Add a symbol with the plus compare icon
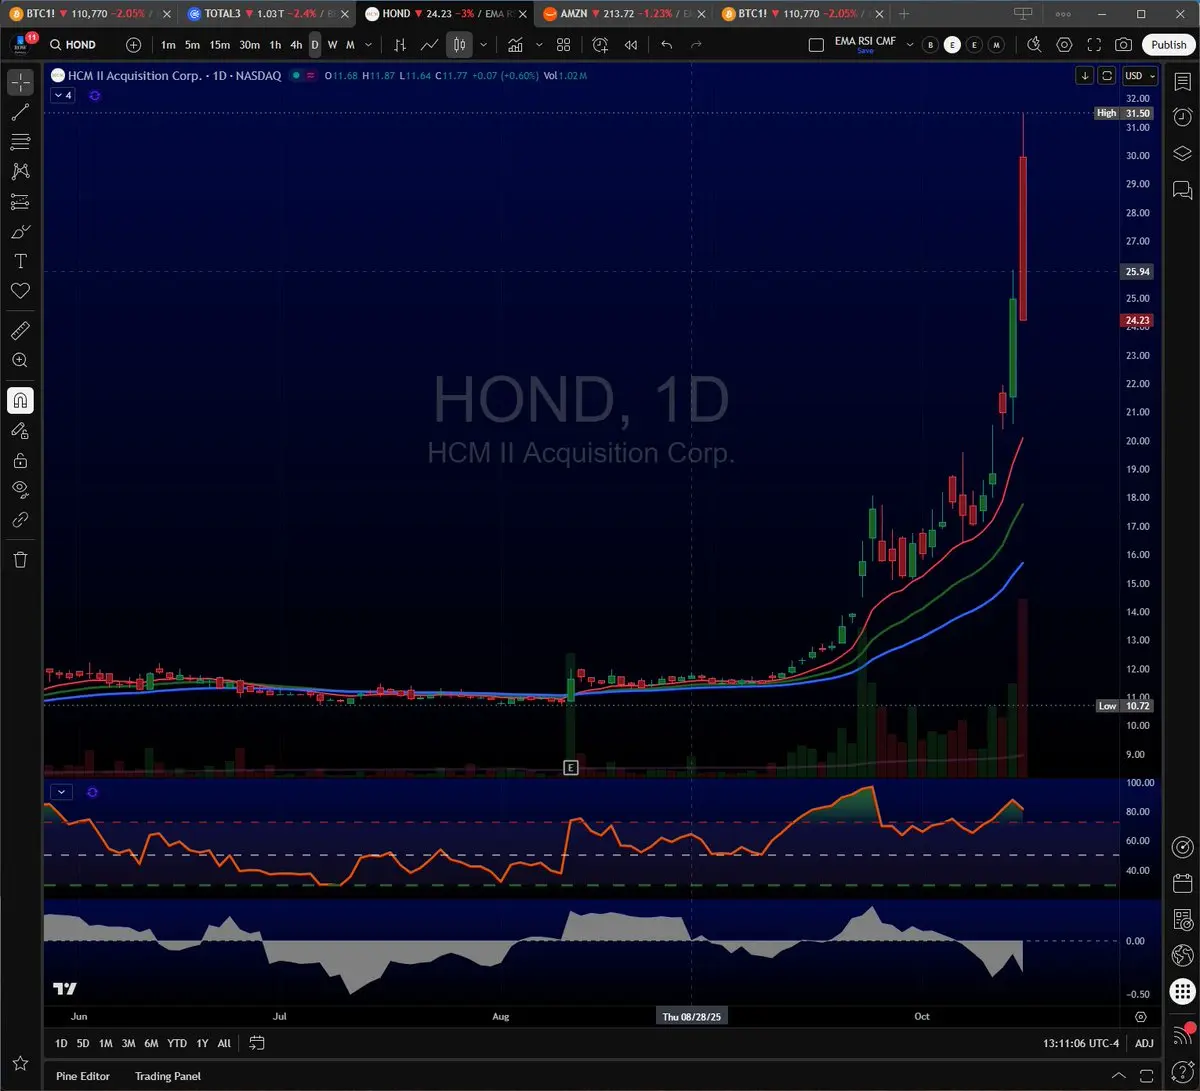This screenshot has height=1091, width=1200. [134, 45]
